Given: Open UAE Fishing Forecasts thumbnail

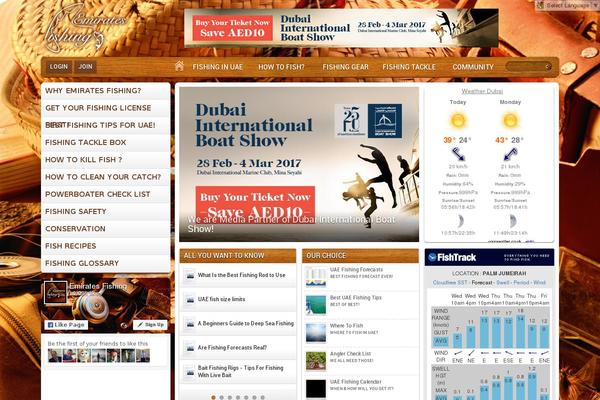Looking at the screenshot, I should (x=316, y=276).
